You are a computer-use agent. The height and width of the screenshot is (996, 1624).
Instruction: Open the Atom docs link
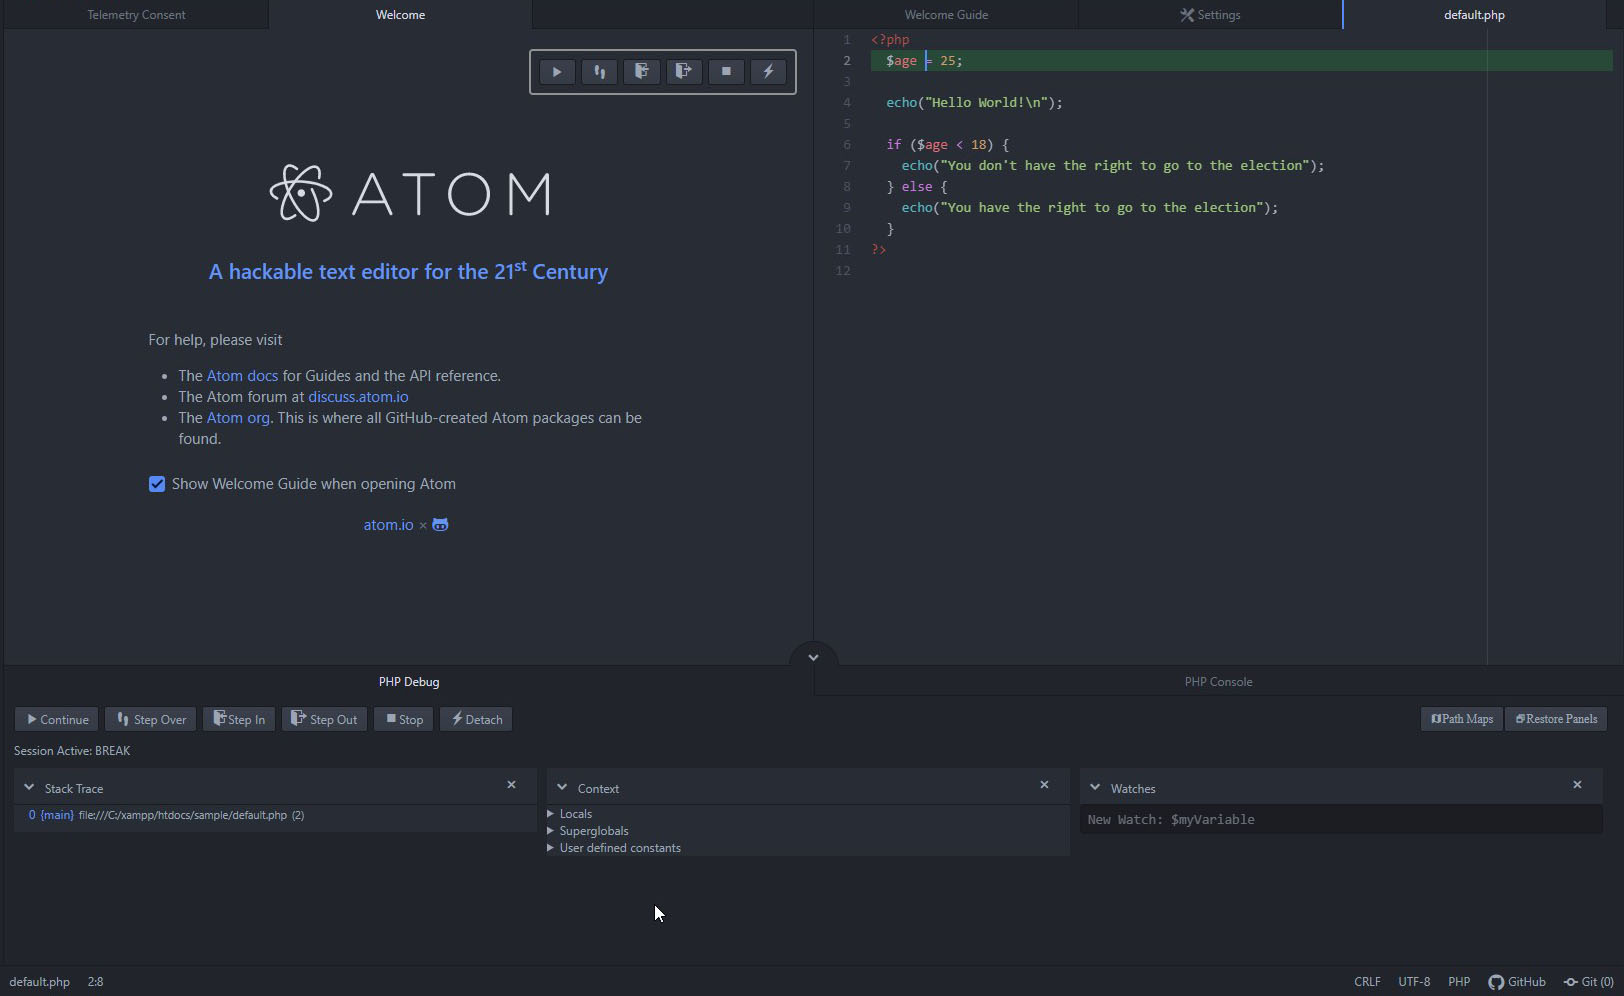(x=242, y=376)
